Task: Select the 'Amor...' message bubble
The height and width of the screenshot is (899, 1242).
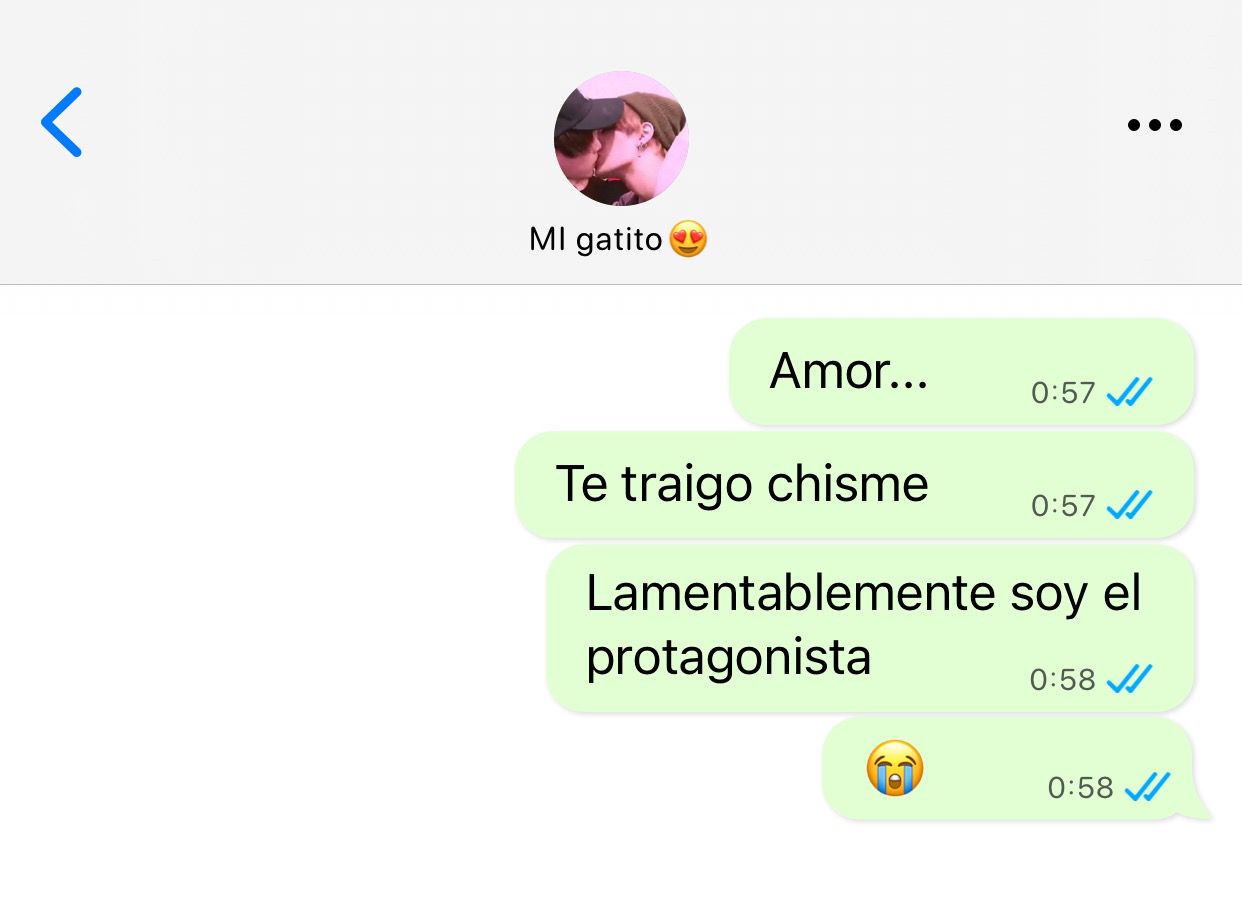Action: (962, 372)
